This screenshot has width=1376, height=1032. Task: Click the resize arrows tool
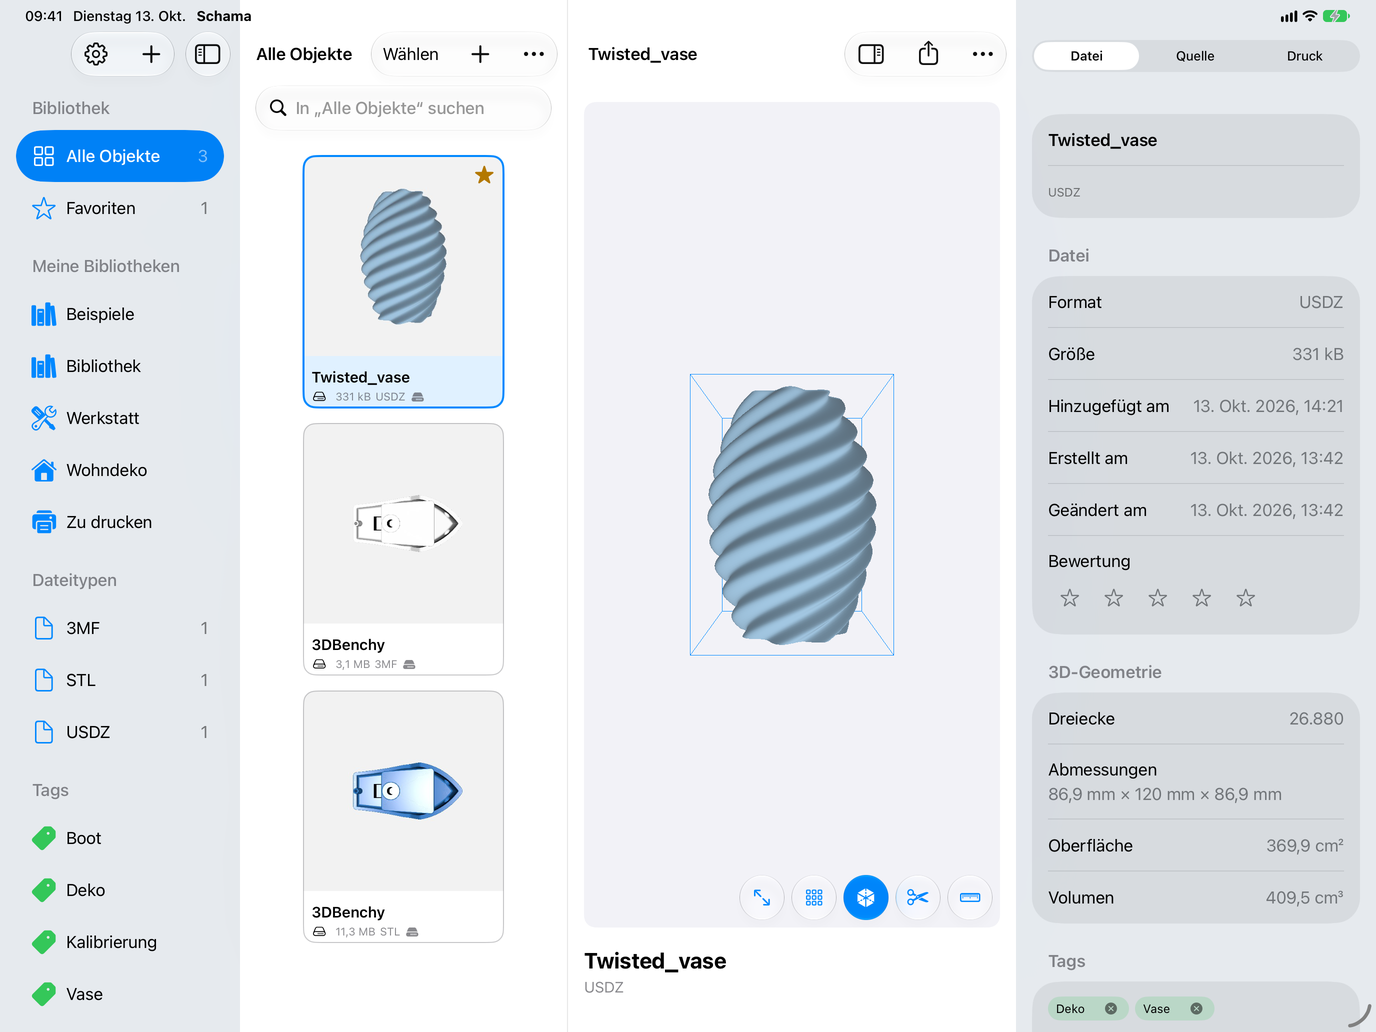(x=762, y=897)
